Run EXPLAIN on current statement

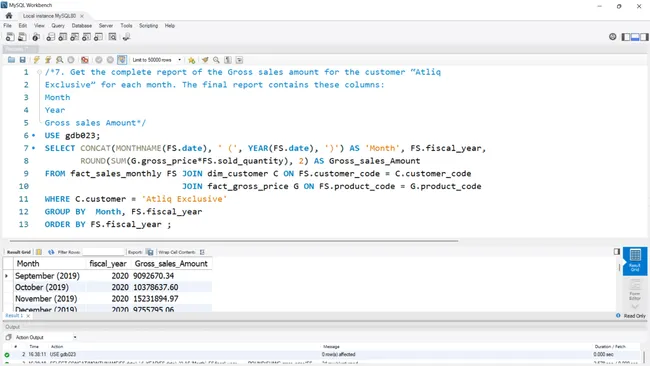60,60
